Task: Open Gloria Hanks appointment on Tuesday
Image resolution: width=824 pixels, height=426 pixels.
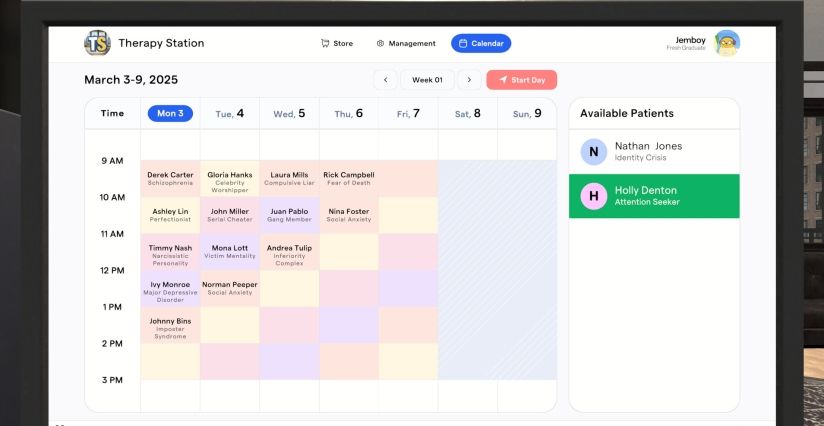Action: 230,179
